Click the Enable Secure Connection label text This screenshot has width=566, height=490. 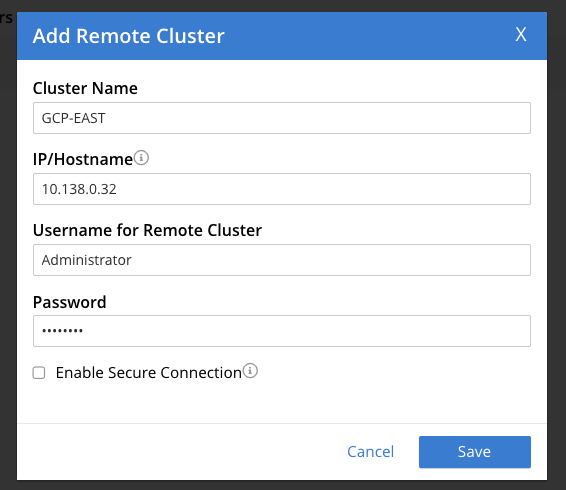click(x=149, y=373)
